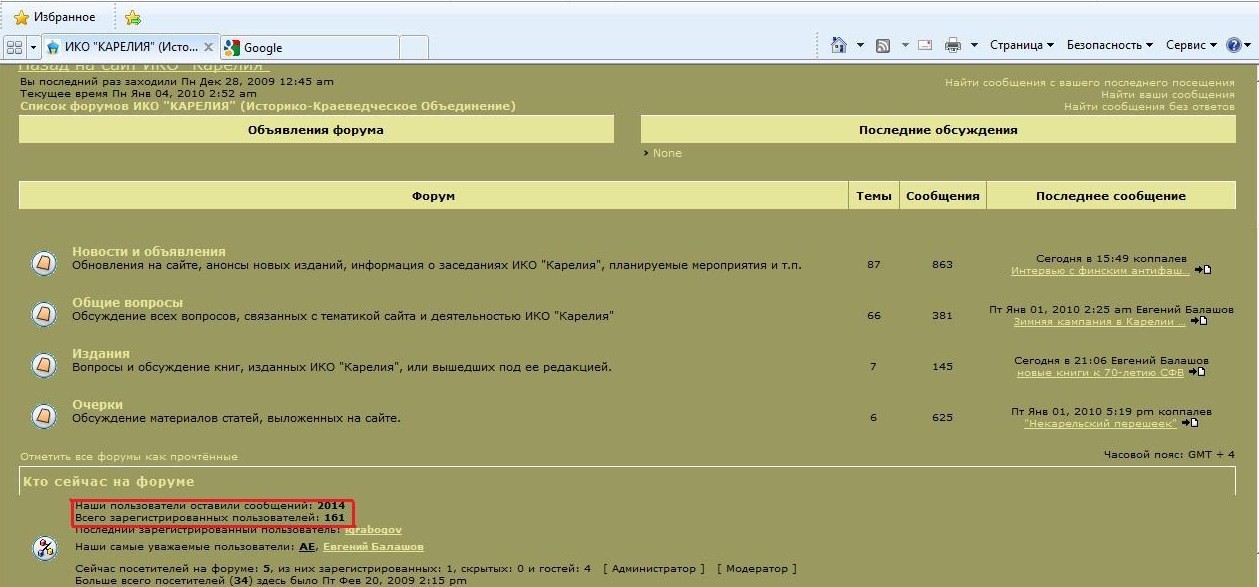Click the Print toolbar icon
1259x587 pixels.
[x=953, y=45]
